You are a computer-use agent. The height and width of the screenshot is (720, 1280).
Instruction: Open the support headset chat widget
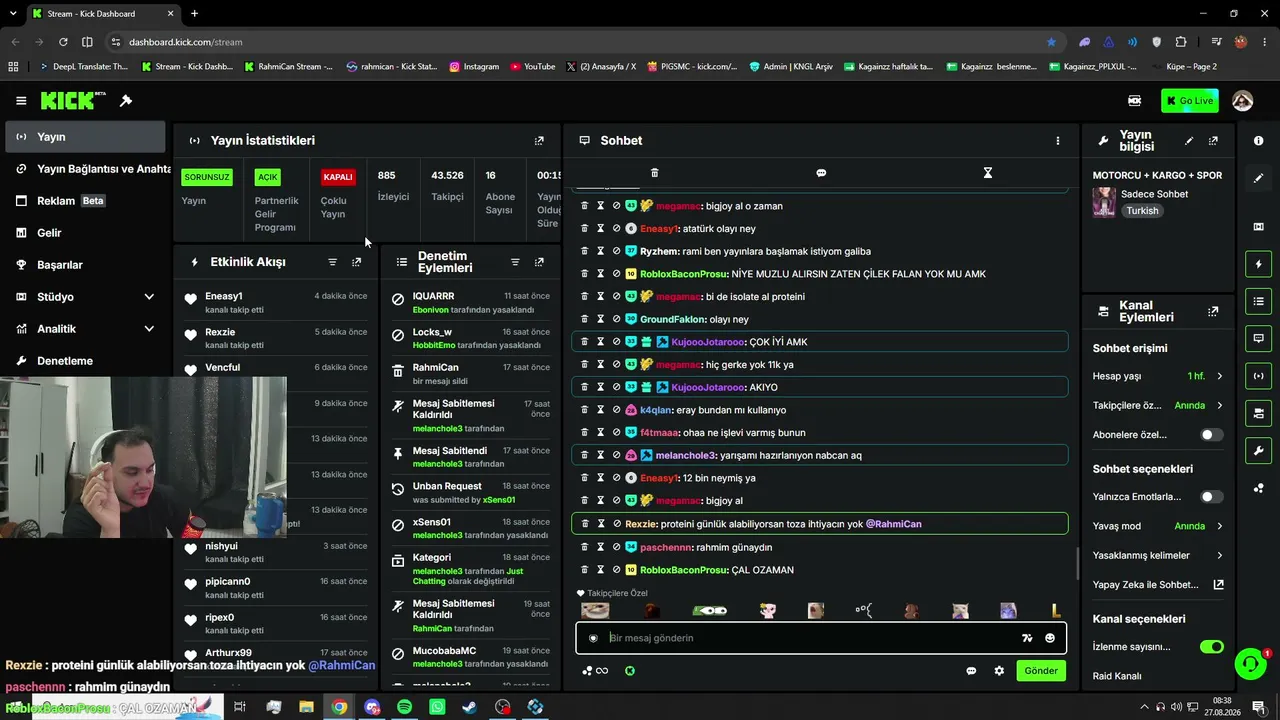(x=1250, y=663)
